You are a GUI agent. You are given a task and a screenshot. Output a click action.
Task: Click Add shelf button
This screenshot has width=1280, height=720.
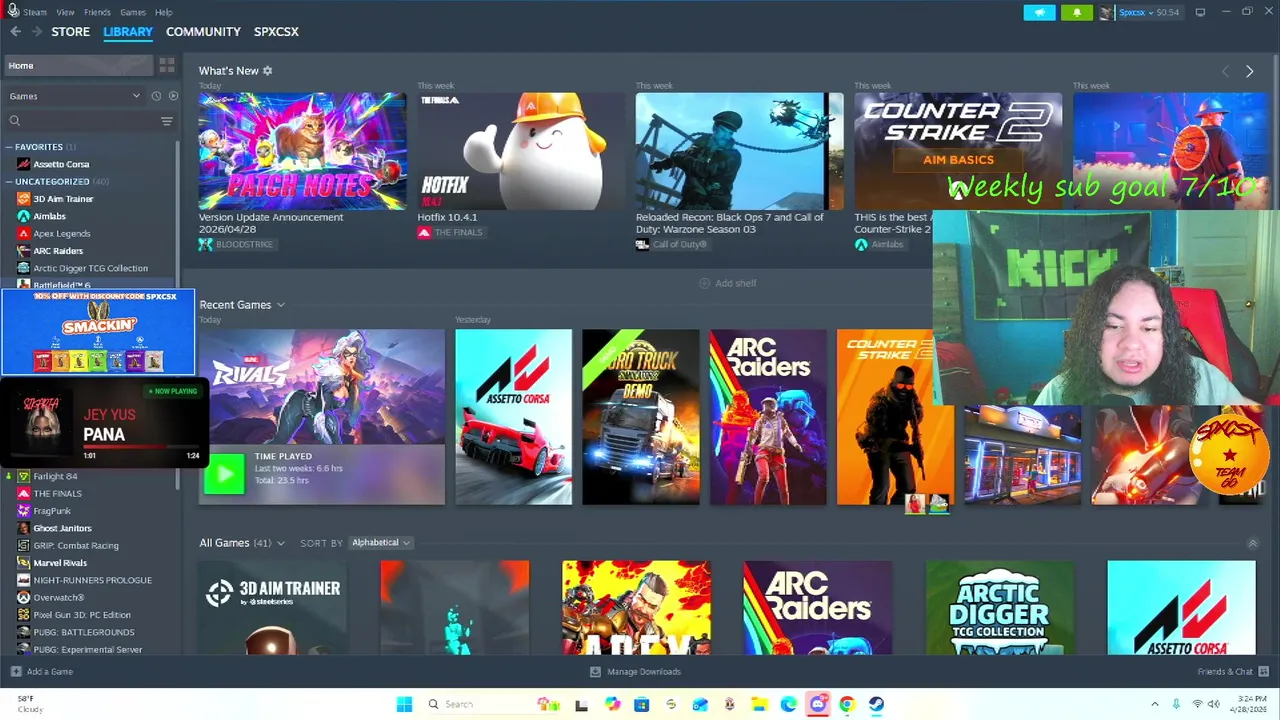[727, 283]
